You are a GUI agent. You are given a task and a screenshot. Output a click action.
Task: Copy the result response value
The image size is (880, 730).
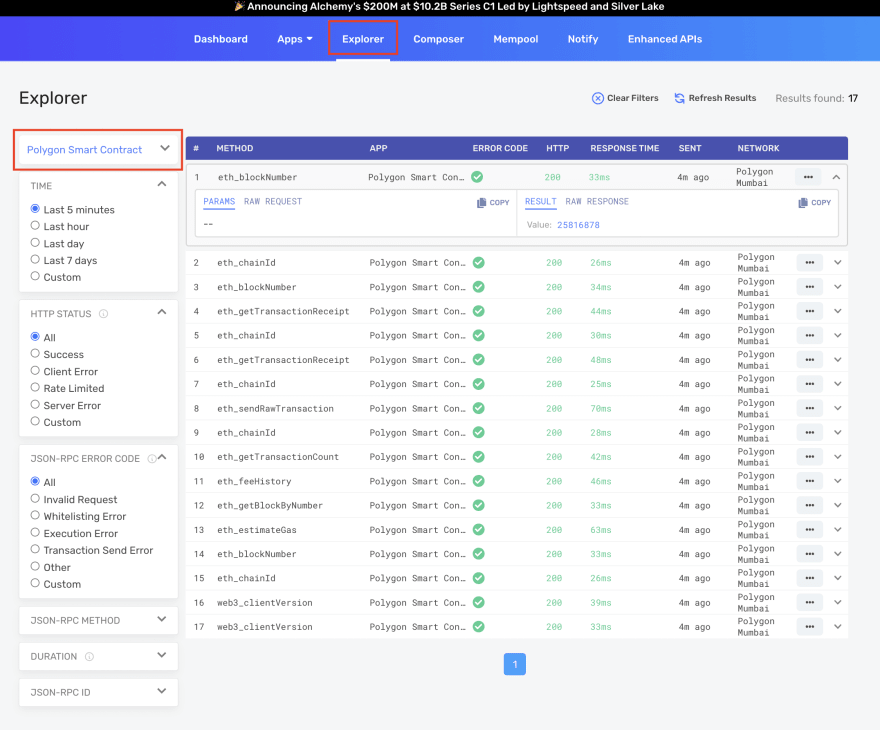pyautogui.click(x=814, y=202)
